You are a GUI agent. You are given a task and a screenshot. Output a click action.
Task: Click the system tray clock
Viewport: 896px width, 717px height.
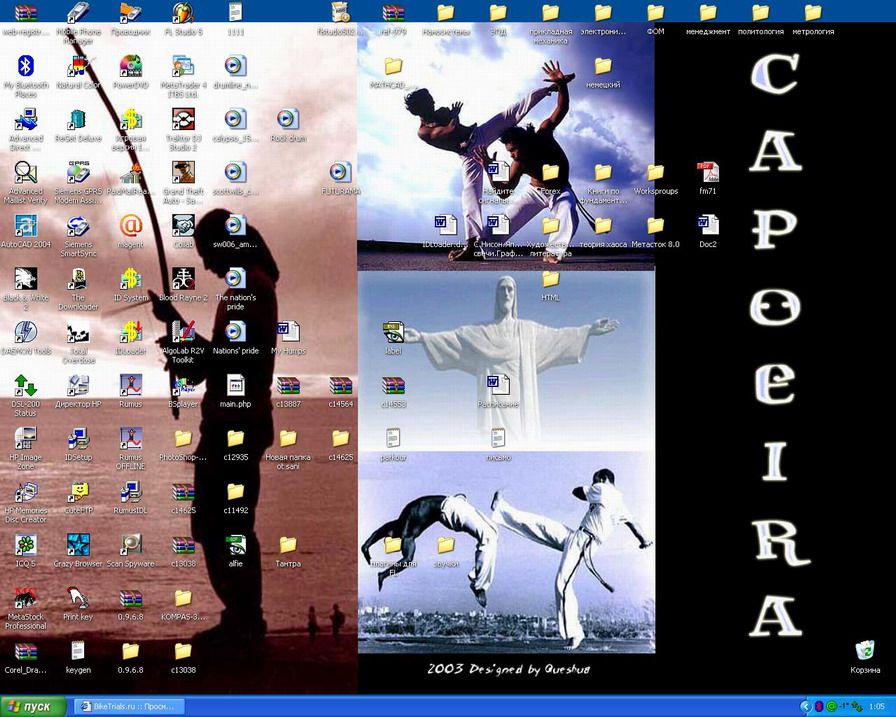pos(876,706)
